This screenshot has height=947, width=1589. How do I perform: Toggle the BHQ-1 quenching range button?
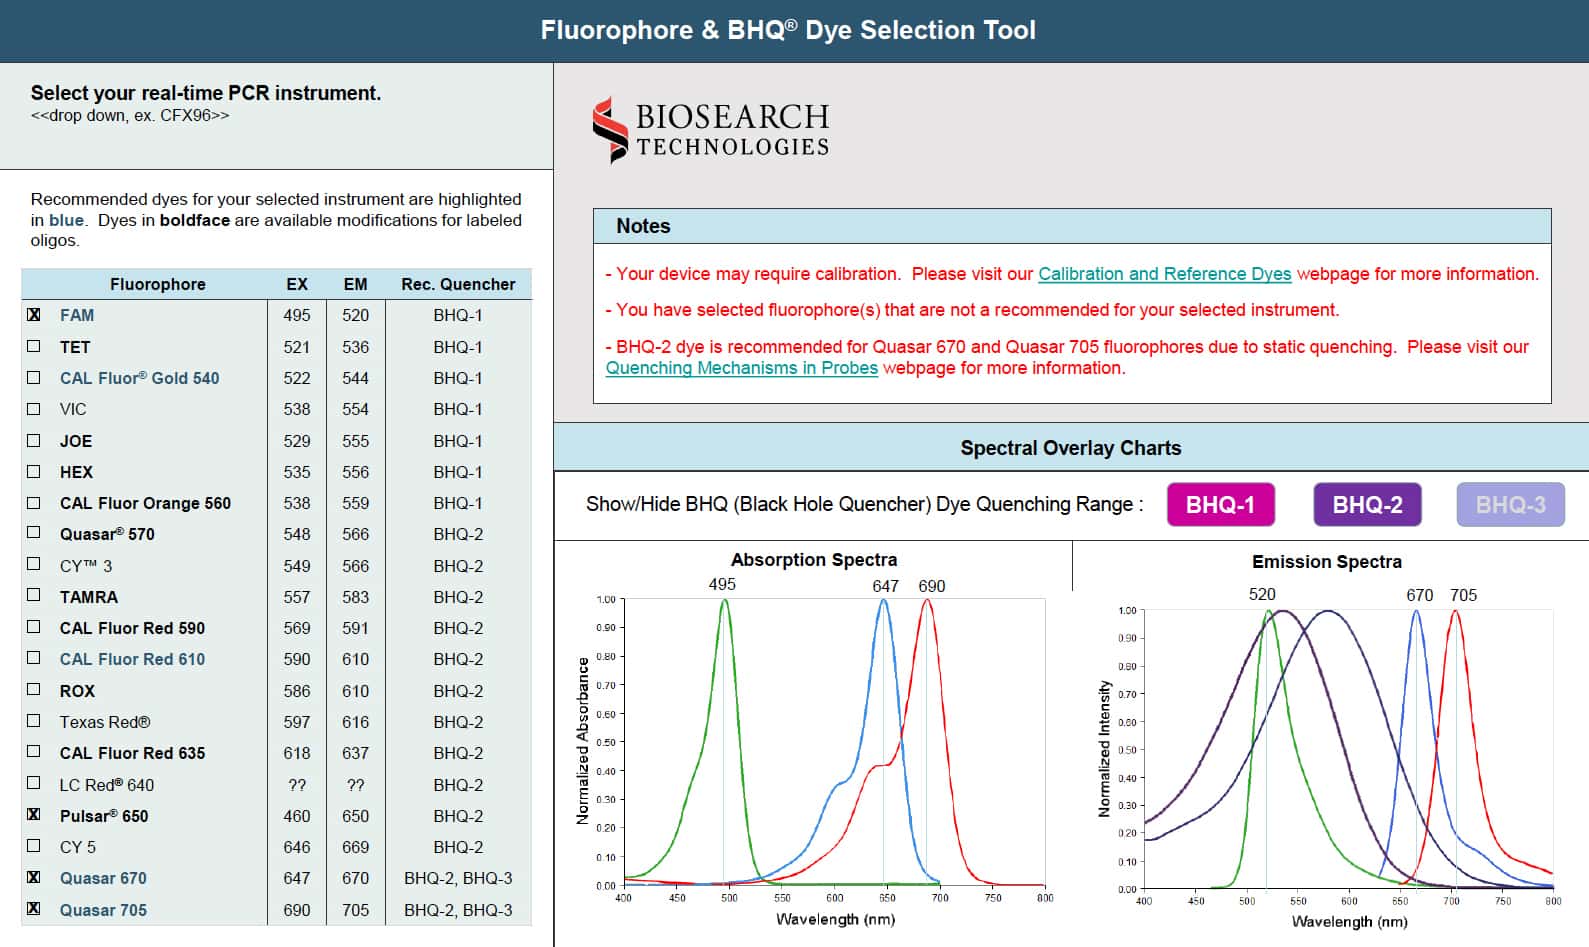pyautogui.click(x=1221, y=505)
